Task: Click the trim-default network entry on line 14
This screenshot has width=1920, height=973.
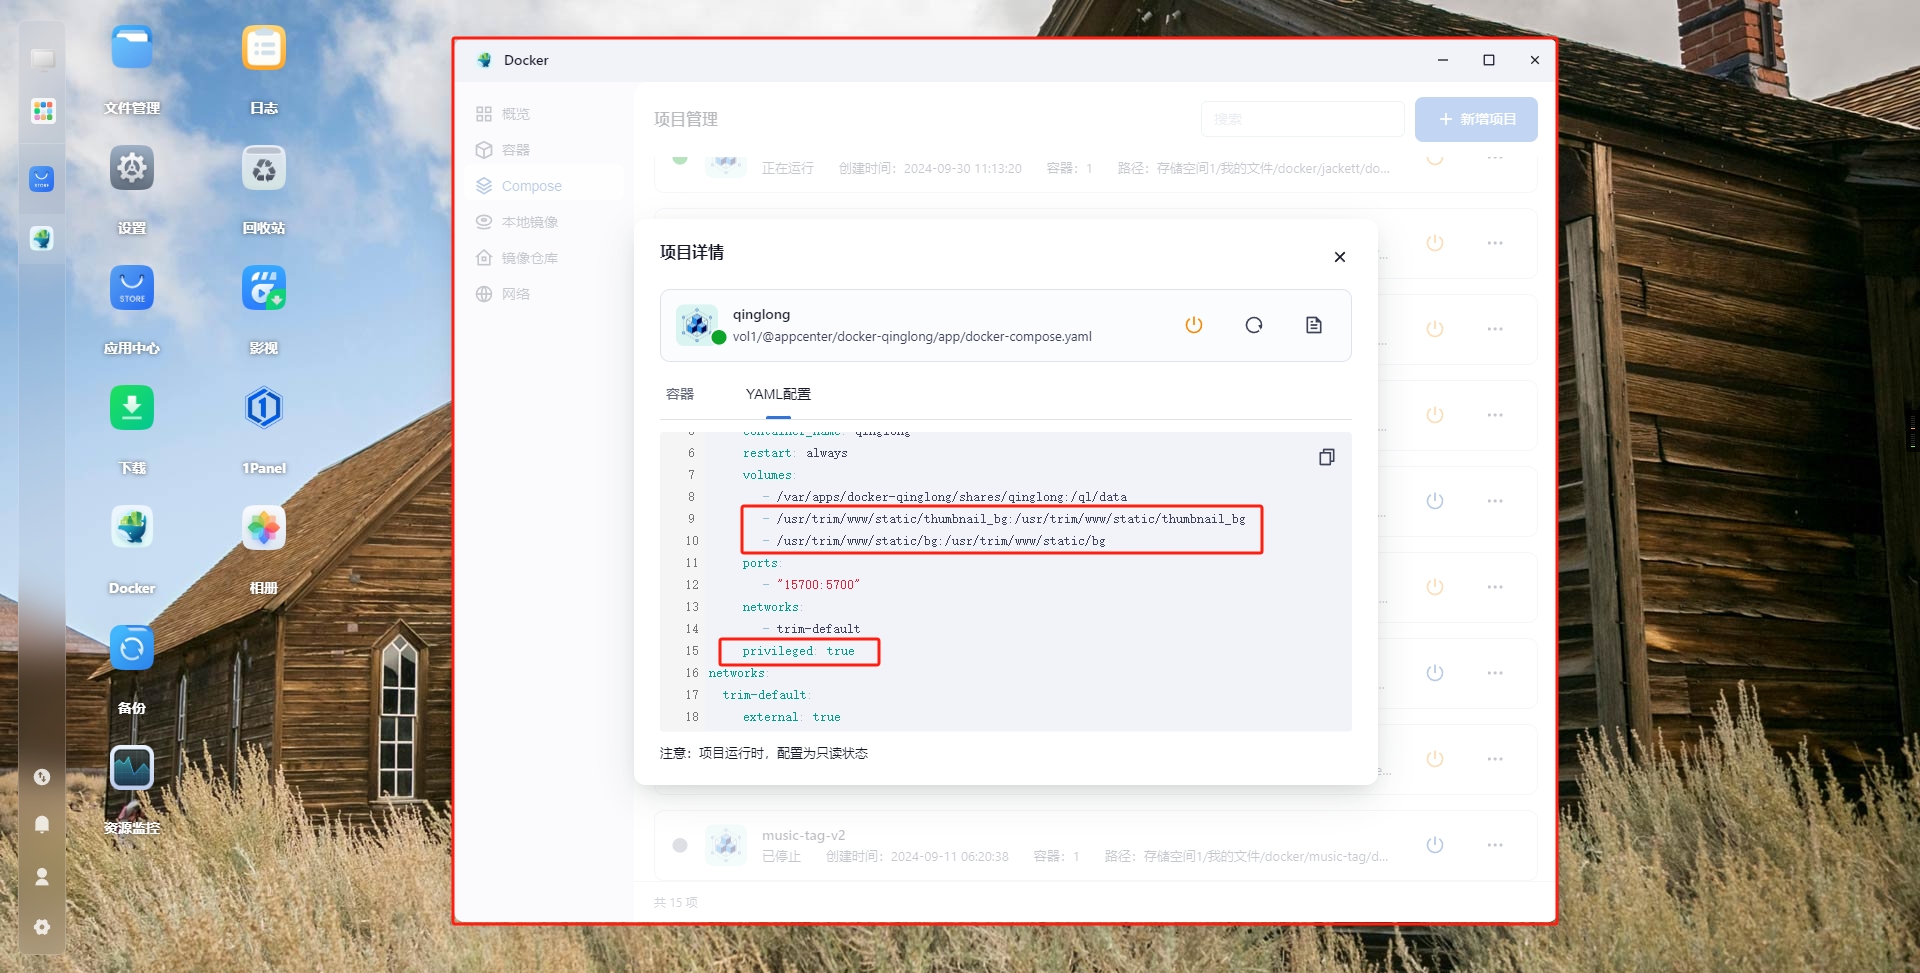Action: coord(818,629)
